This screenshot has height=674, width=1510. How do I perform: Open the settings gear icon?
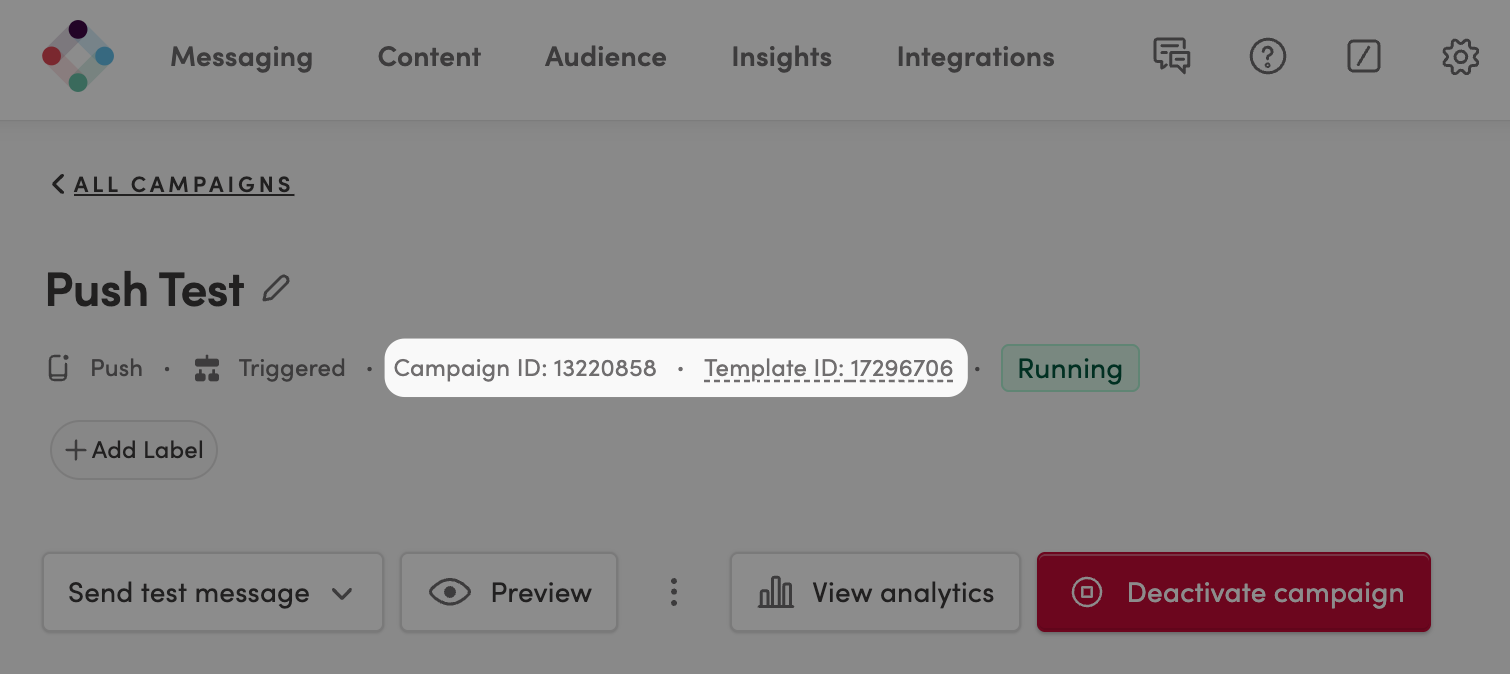click(1460, 57)
